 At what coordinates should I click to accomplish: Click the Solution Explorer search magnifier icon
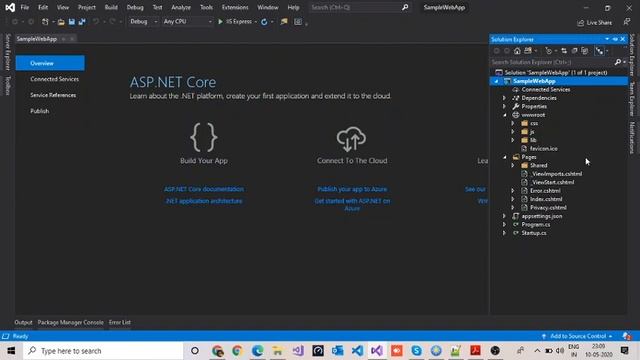[x=618, y=62]
